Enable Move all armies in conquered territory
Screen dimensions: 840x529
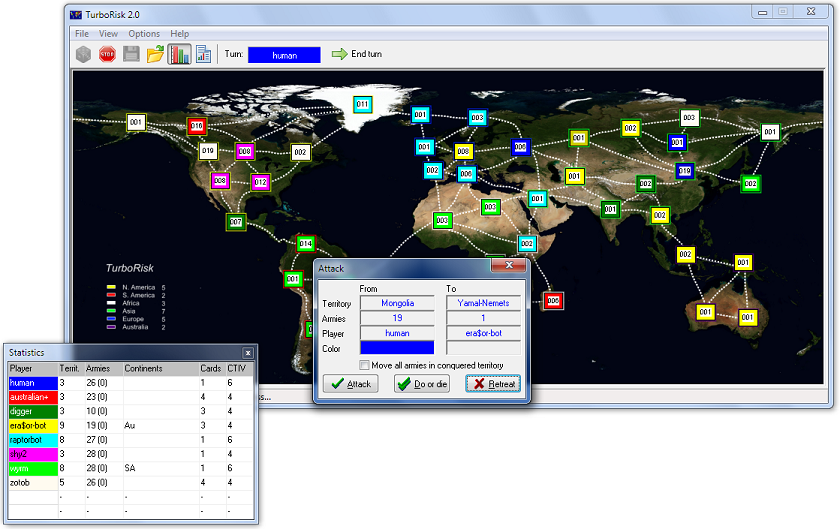point(364,365)
